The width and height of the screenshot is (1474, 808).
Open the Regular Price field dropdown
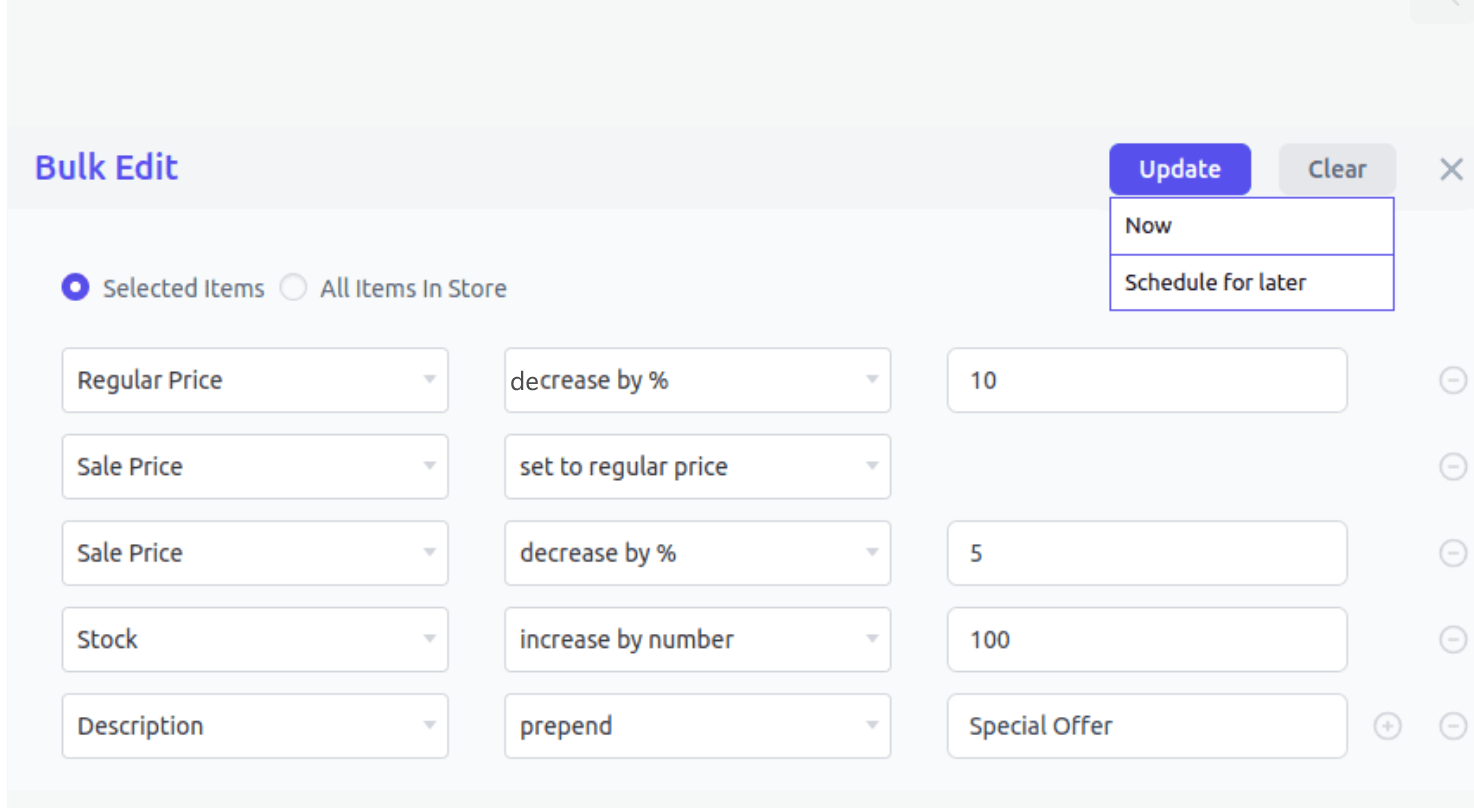[255, 380]
